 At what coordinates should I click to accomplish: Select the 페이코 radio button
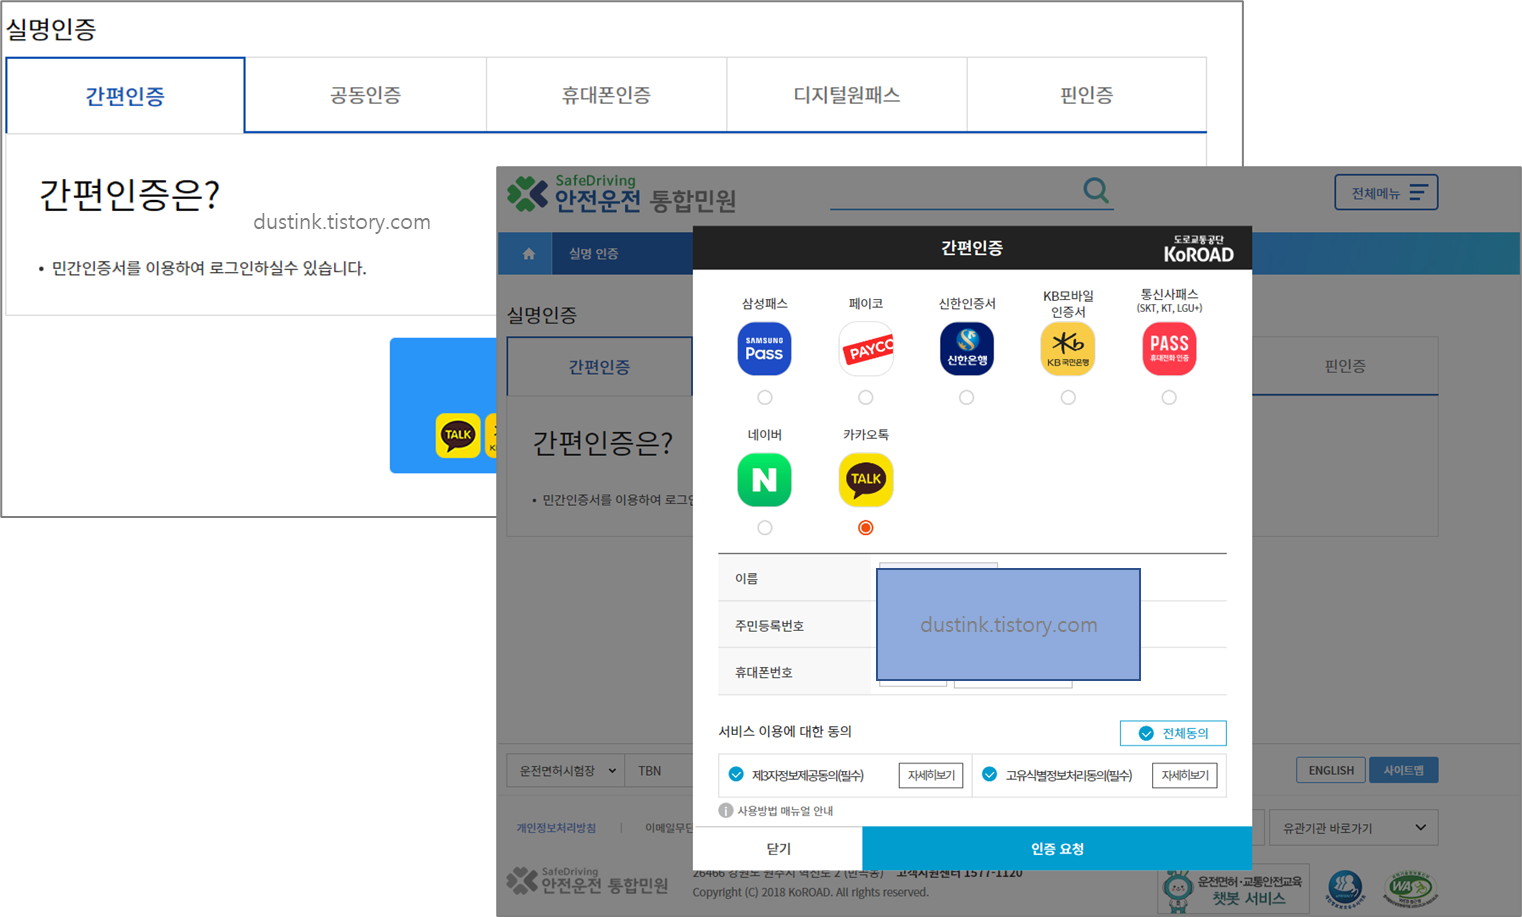pyautogui.click(x=865, y=397)
